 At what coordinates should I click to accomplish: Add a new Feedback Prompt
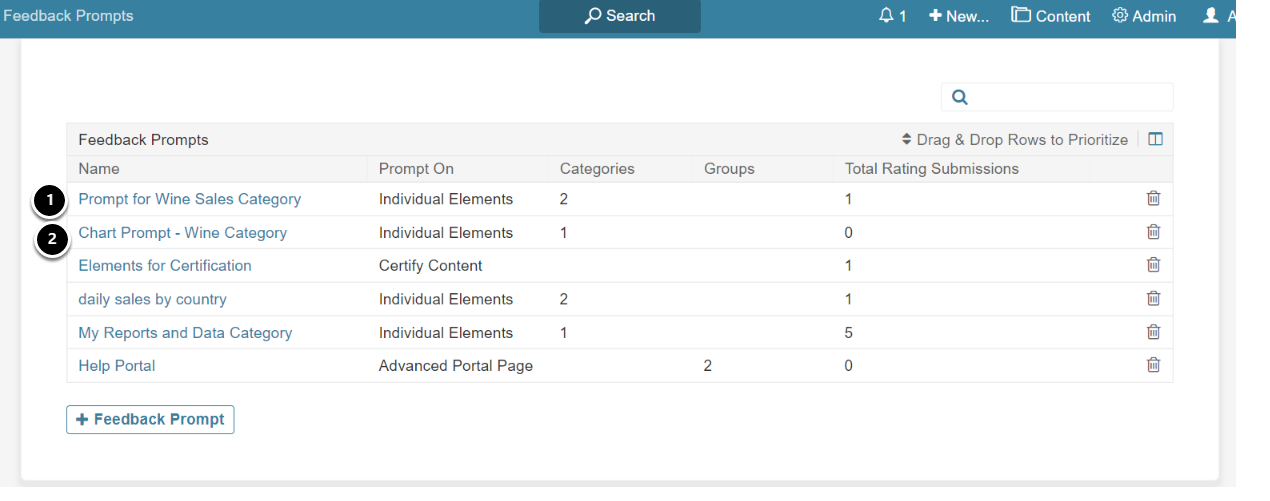150,419
